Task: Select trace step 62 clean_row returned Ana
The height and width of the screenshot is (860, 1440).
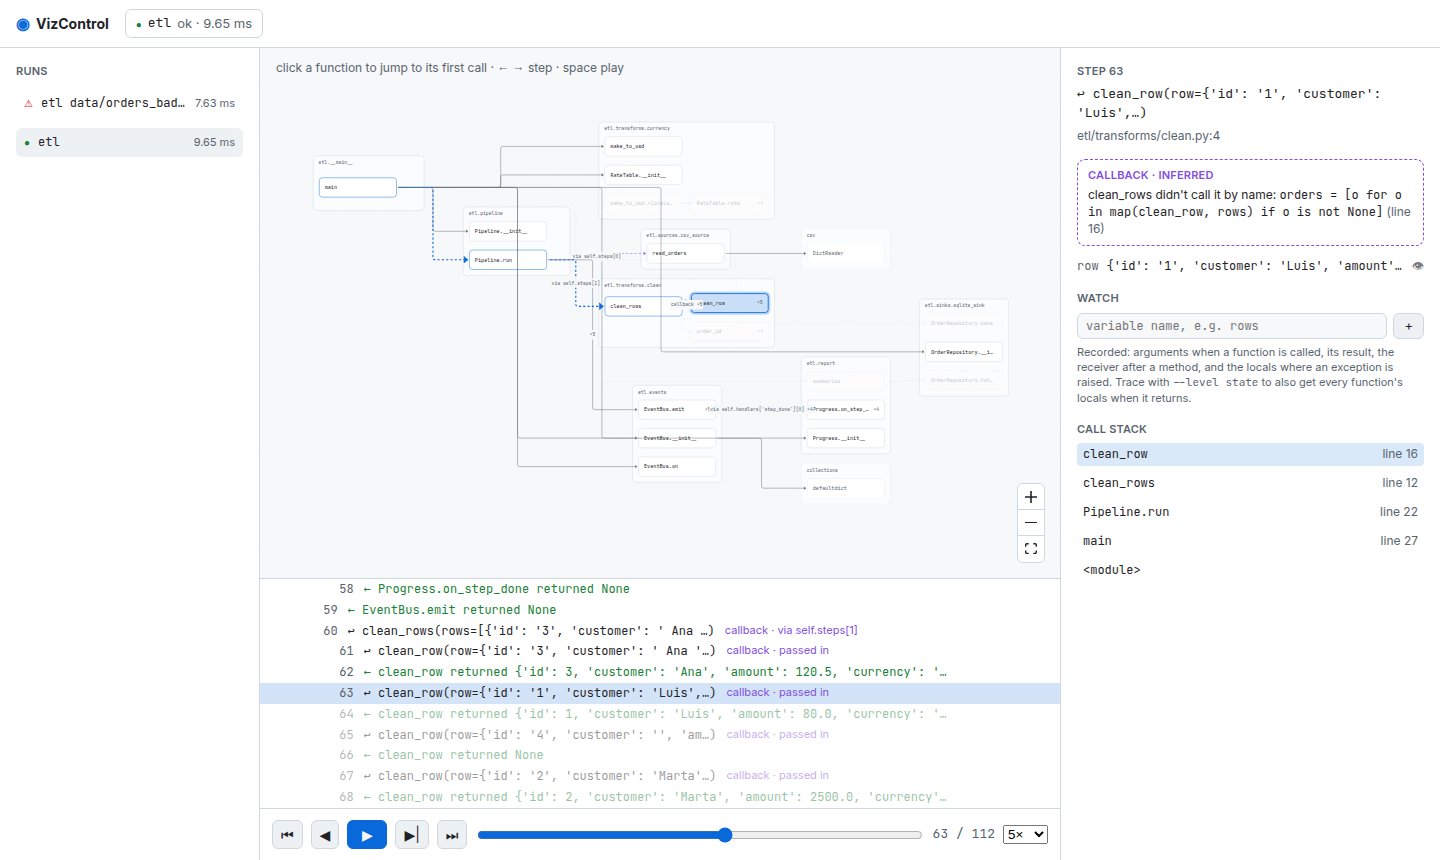Action: pyautogui.click(x=660, y=672)
